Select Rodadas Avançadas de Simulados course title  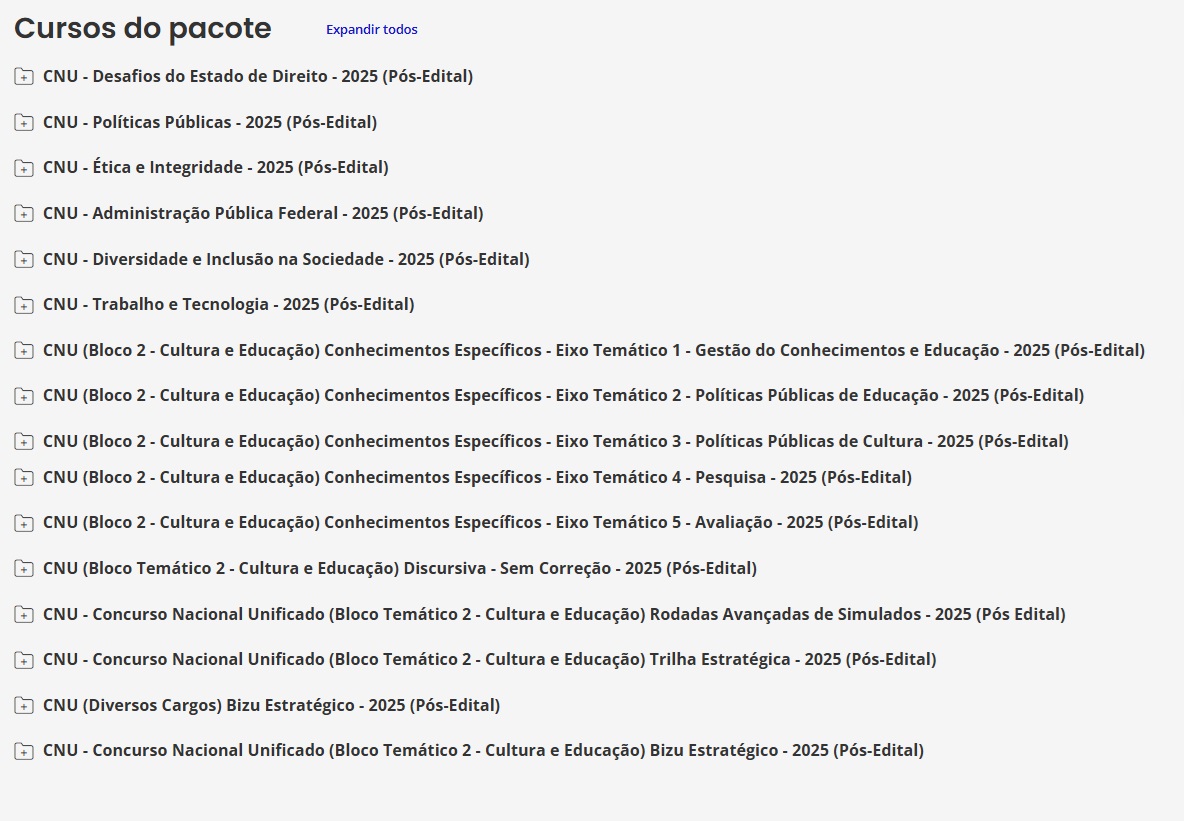(x=554, y=614)
